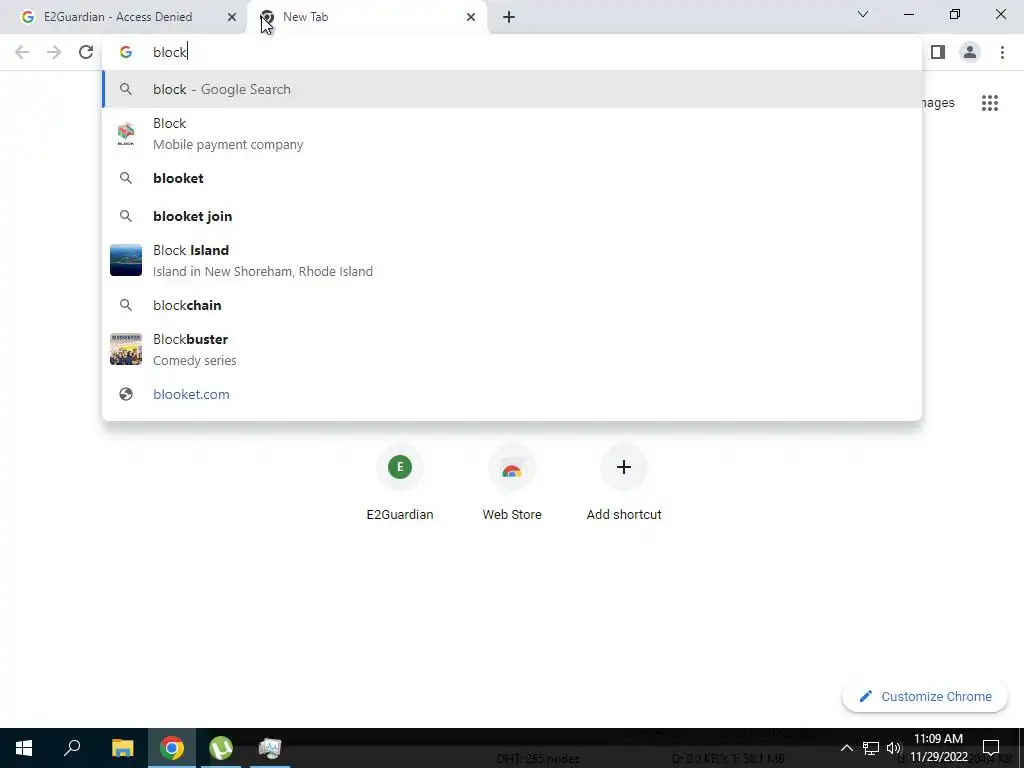Click the volume speaker icon
Screen dimensions: 1024x768
click(x=893, y=748)
